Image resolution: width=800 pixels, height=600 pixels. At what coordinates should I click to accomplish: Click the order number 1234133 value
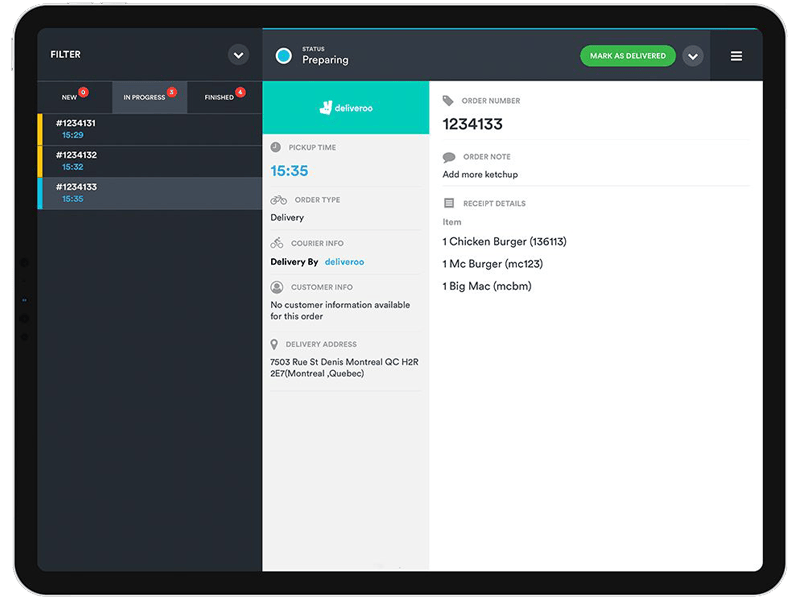[472, 124]
